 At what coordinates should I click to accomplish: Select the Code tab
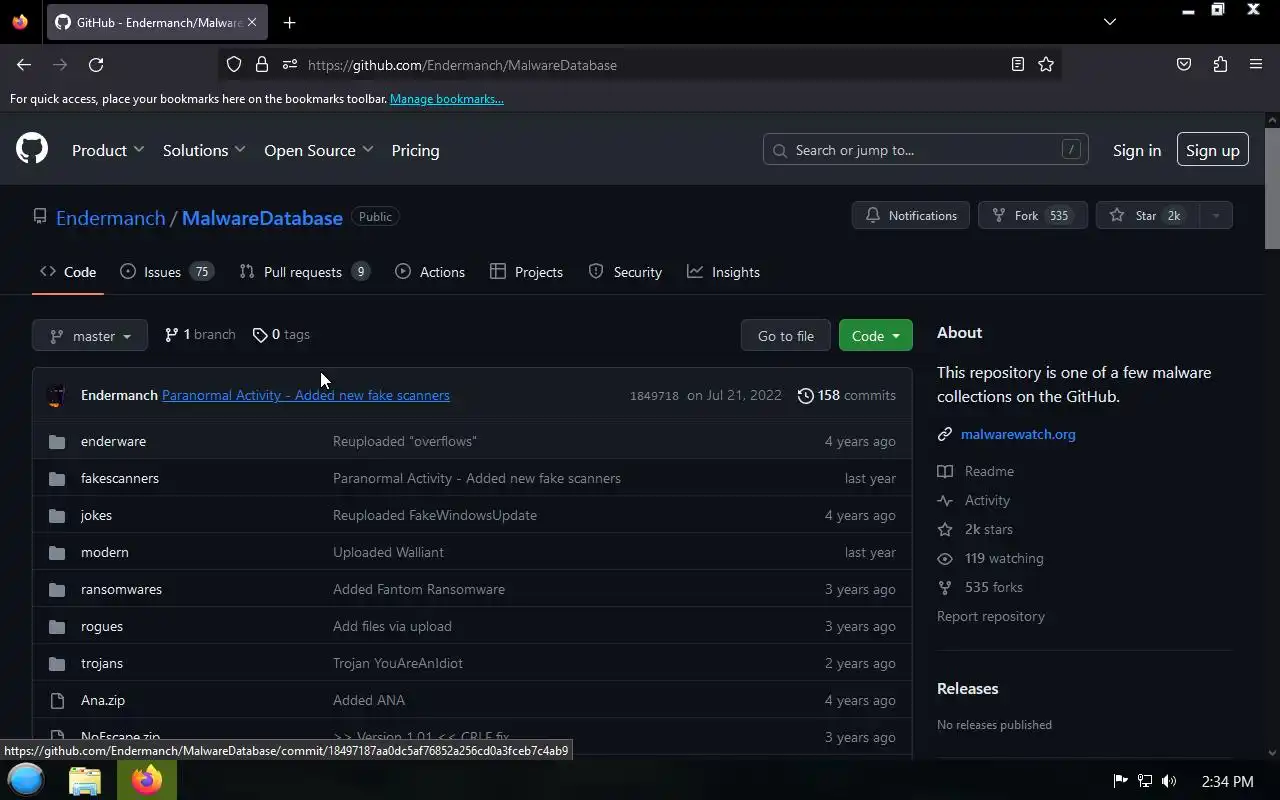point(68,272)
